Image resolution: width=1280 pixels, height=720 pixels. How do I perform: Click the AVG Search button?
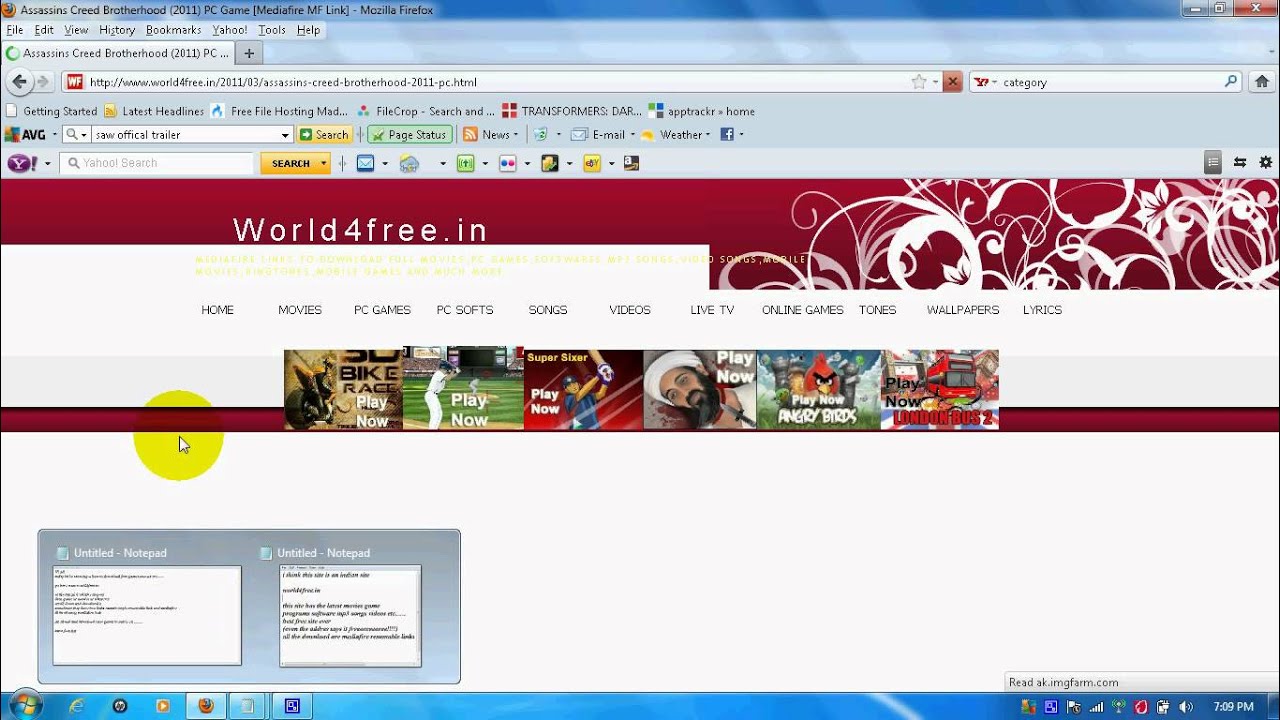(323, 134)
